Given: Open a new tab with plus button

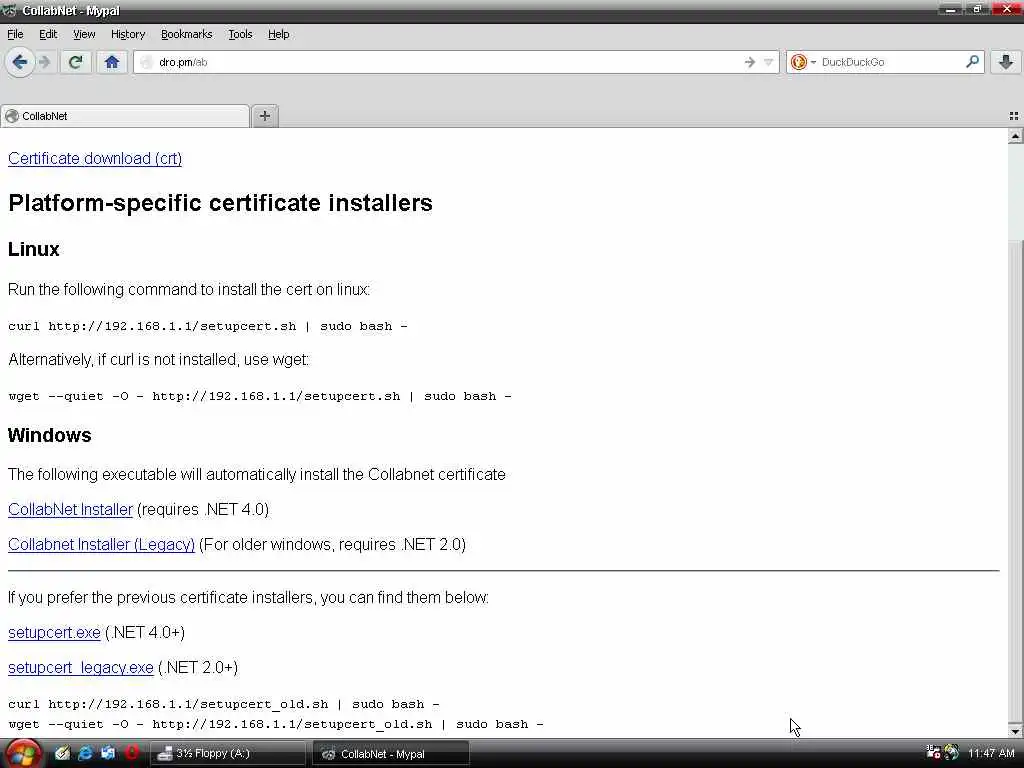Looking at the screenshot, I should pyautogui.click(x=264, y=116).
